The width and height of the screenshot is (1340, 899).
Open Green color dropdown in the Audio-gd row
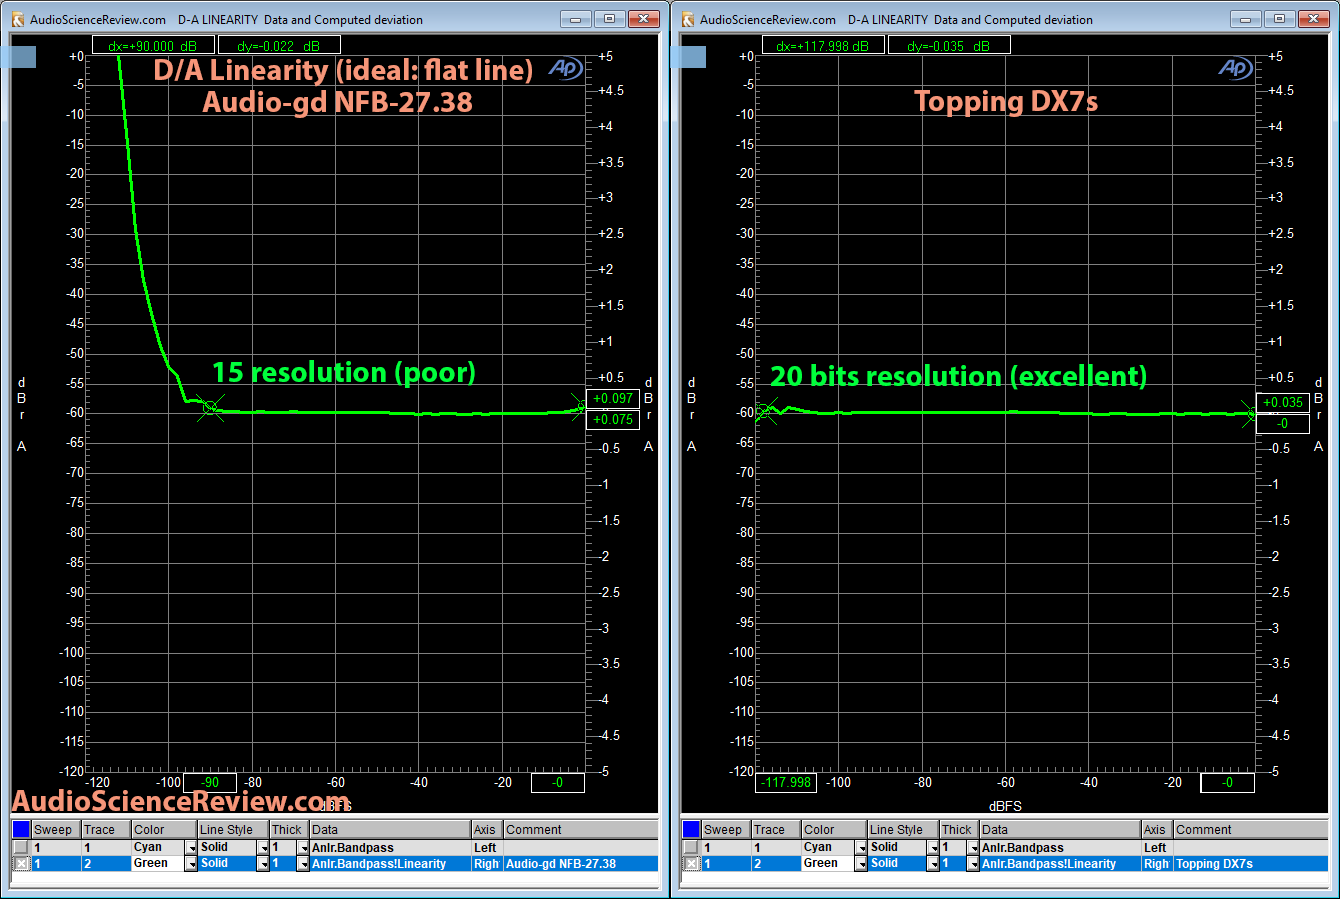(x=191, y=864)
